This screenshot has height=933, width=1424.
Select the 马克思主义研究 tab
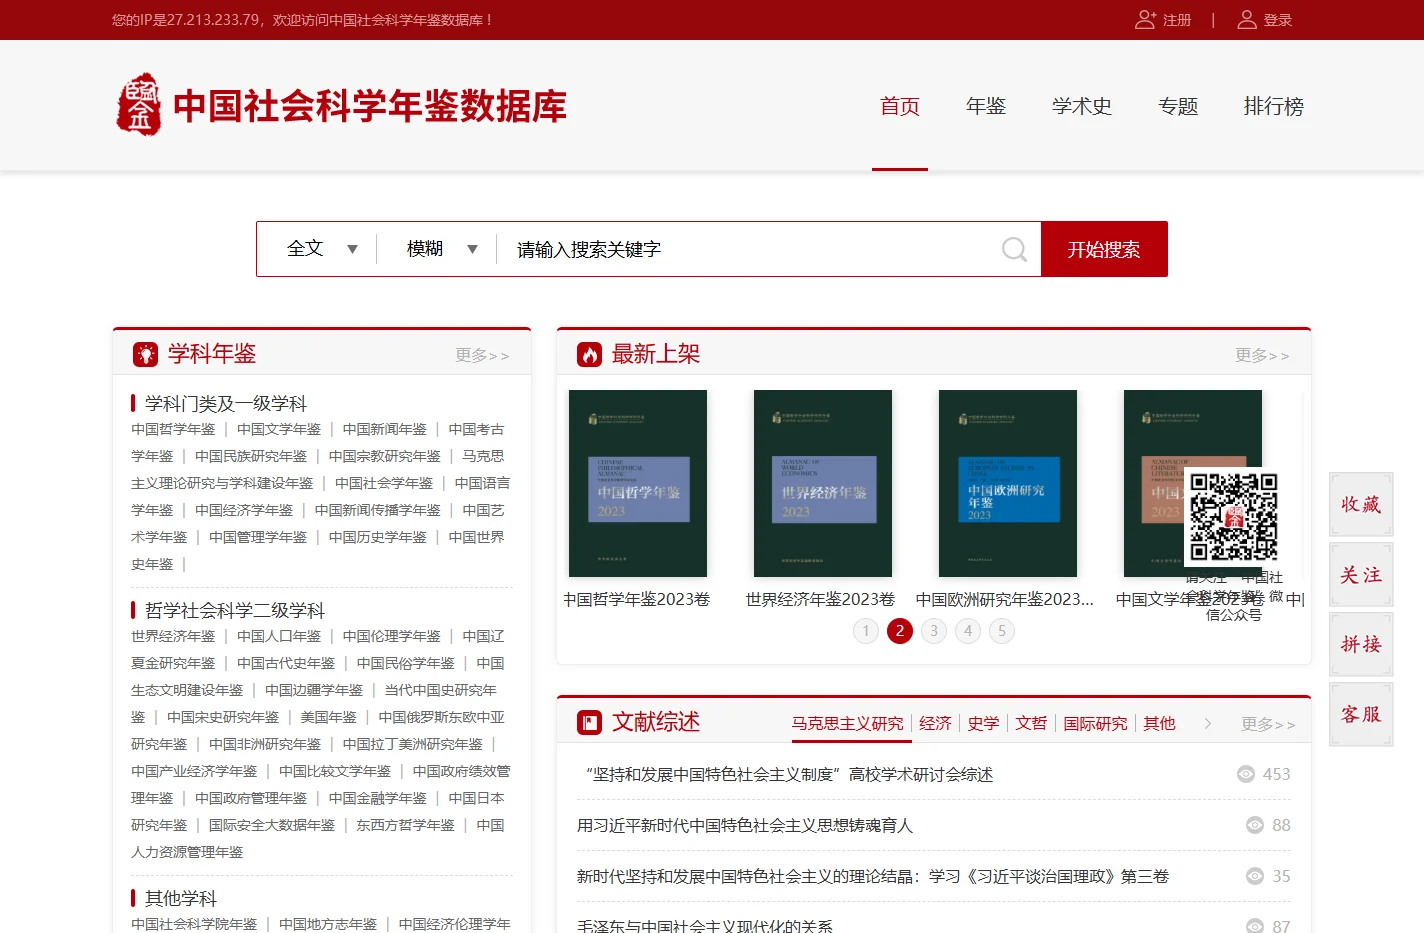848,723
